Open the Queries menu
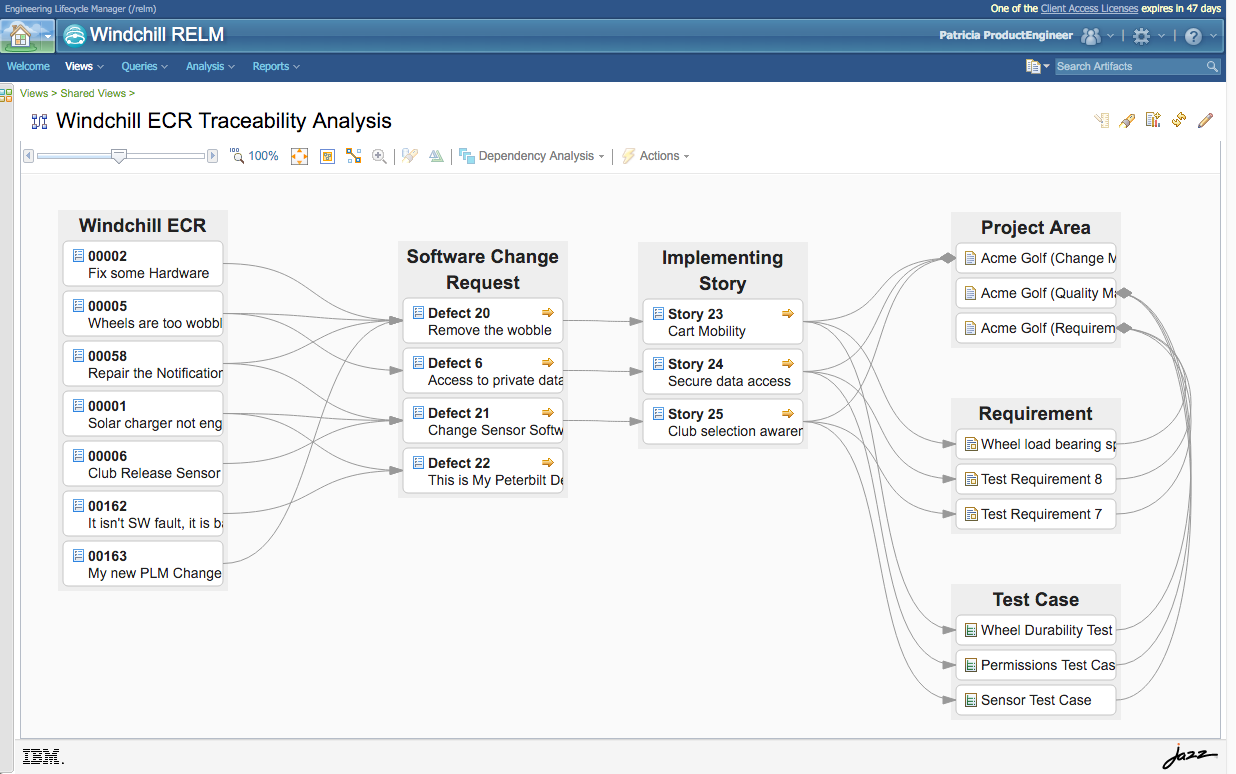This screenshot has height=774, width=1236. point(145,66)
